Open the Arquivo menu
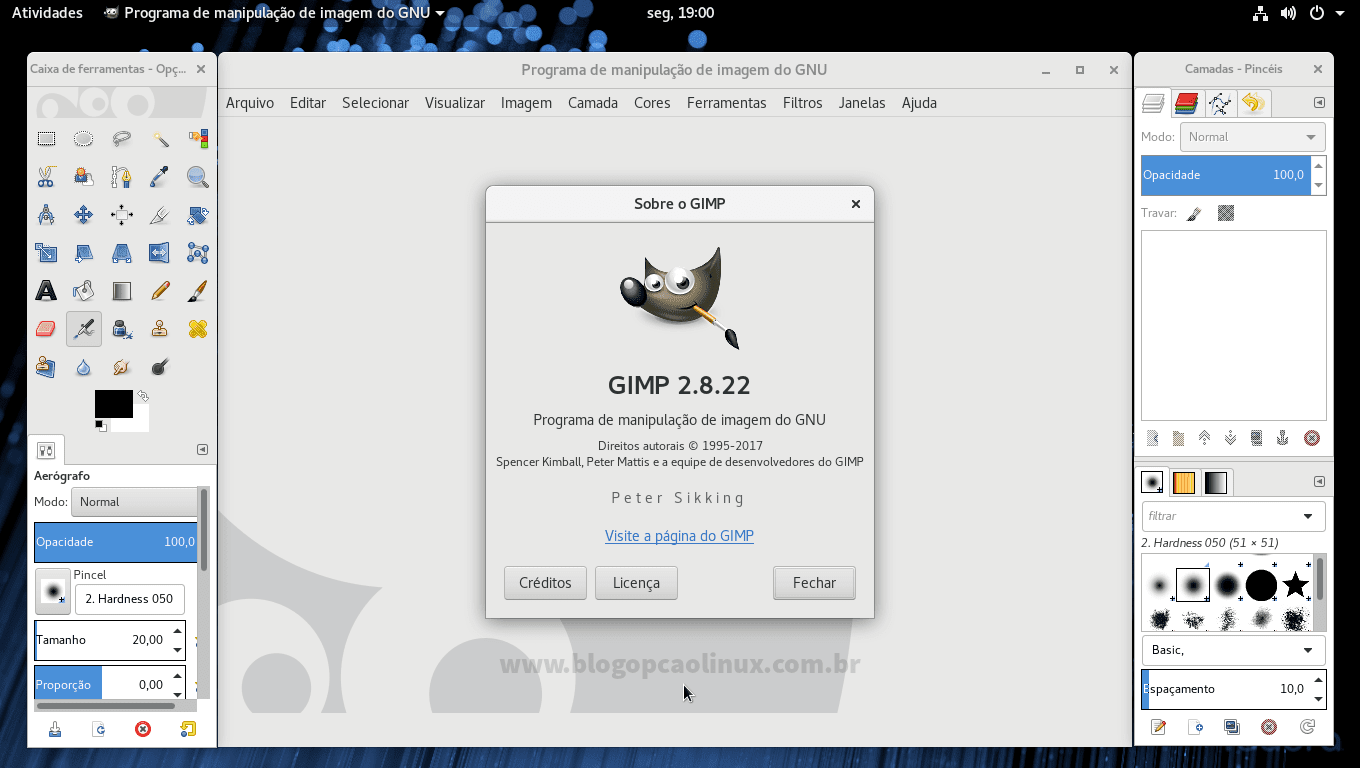This screenshot has width=1360, height=768. coord(250,103)
